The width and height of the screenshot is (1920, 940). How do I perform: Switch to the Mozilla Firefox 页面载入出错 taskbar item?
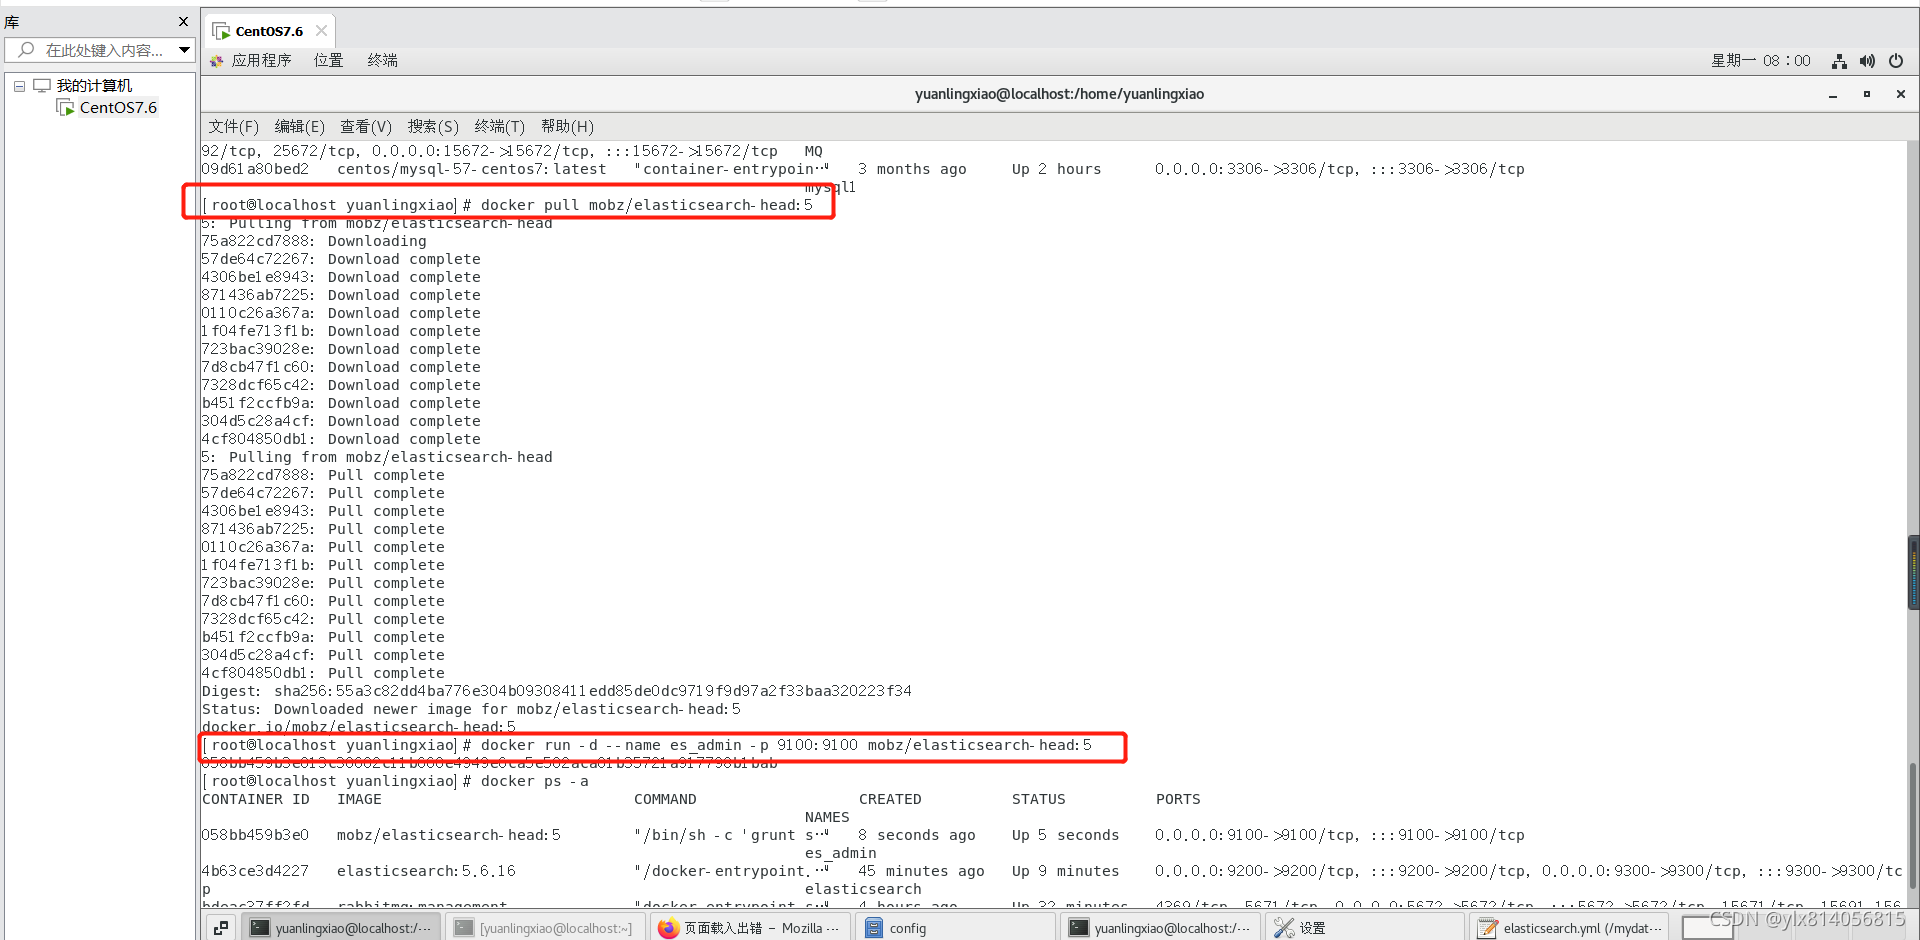749,928
